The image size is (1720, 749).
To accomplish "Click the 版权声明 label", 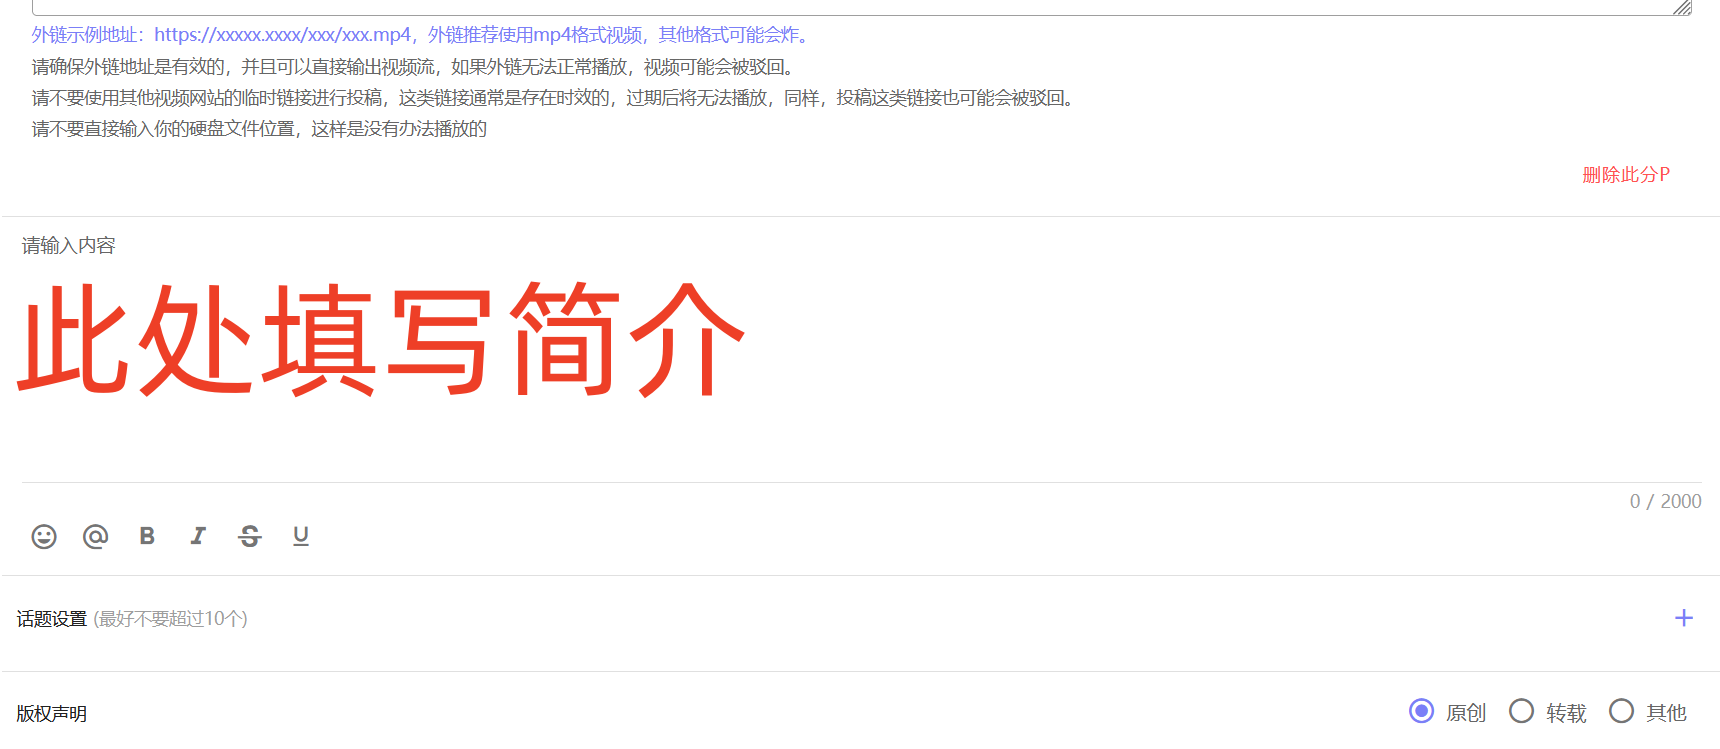I will (52, 714).
